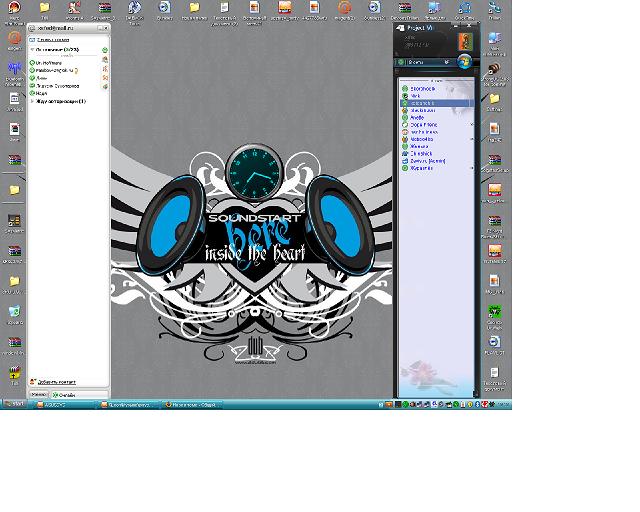Expand the 'Ждут авторизации (1)' group
640x512 pixels.
coord(32,101)
